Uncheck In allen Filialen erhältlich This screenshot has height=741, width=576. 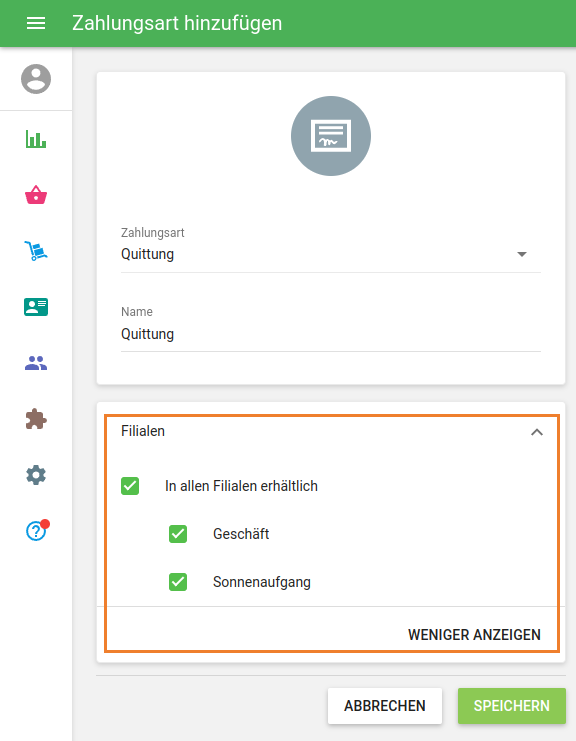pyautogui.click(x=130, y=486)
